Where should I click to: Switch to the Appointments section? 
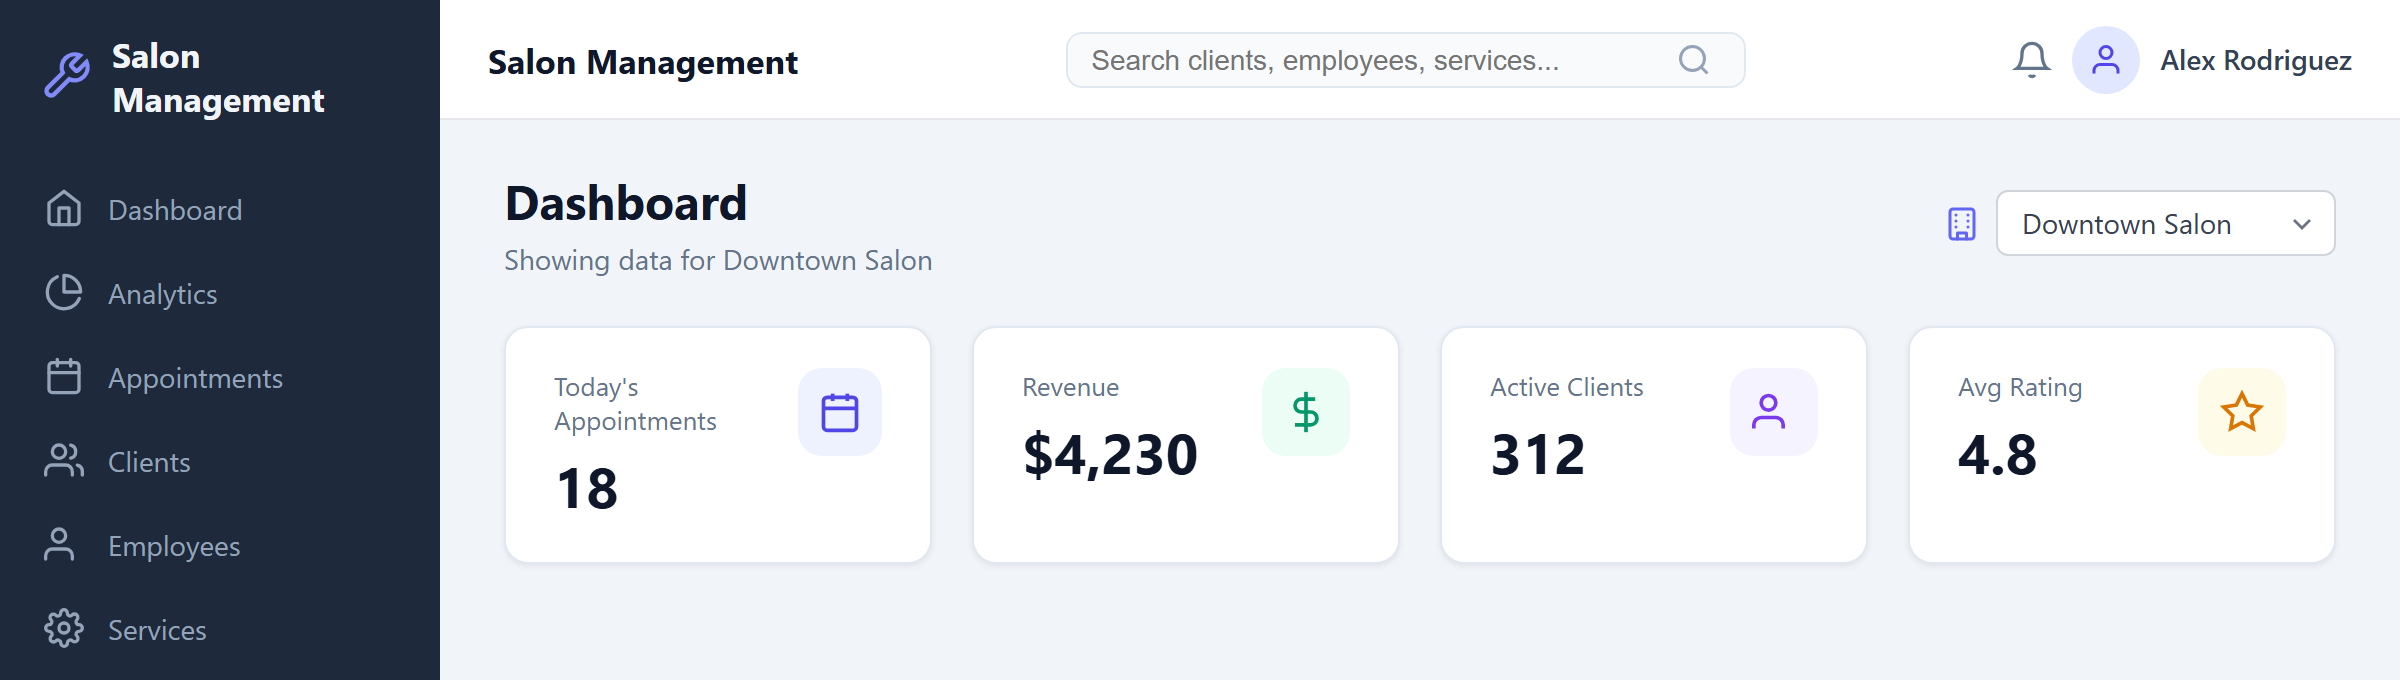(195, 377)
